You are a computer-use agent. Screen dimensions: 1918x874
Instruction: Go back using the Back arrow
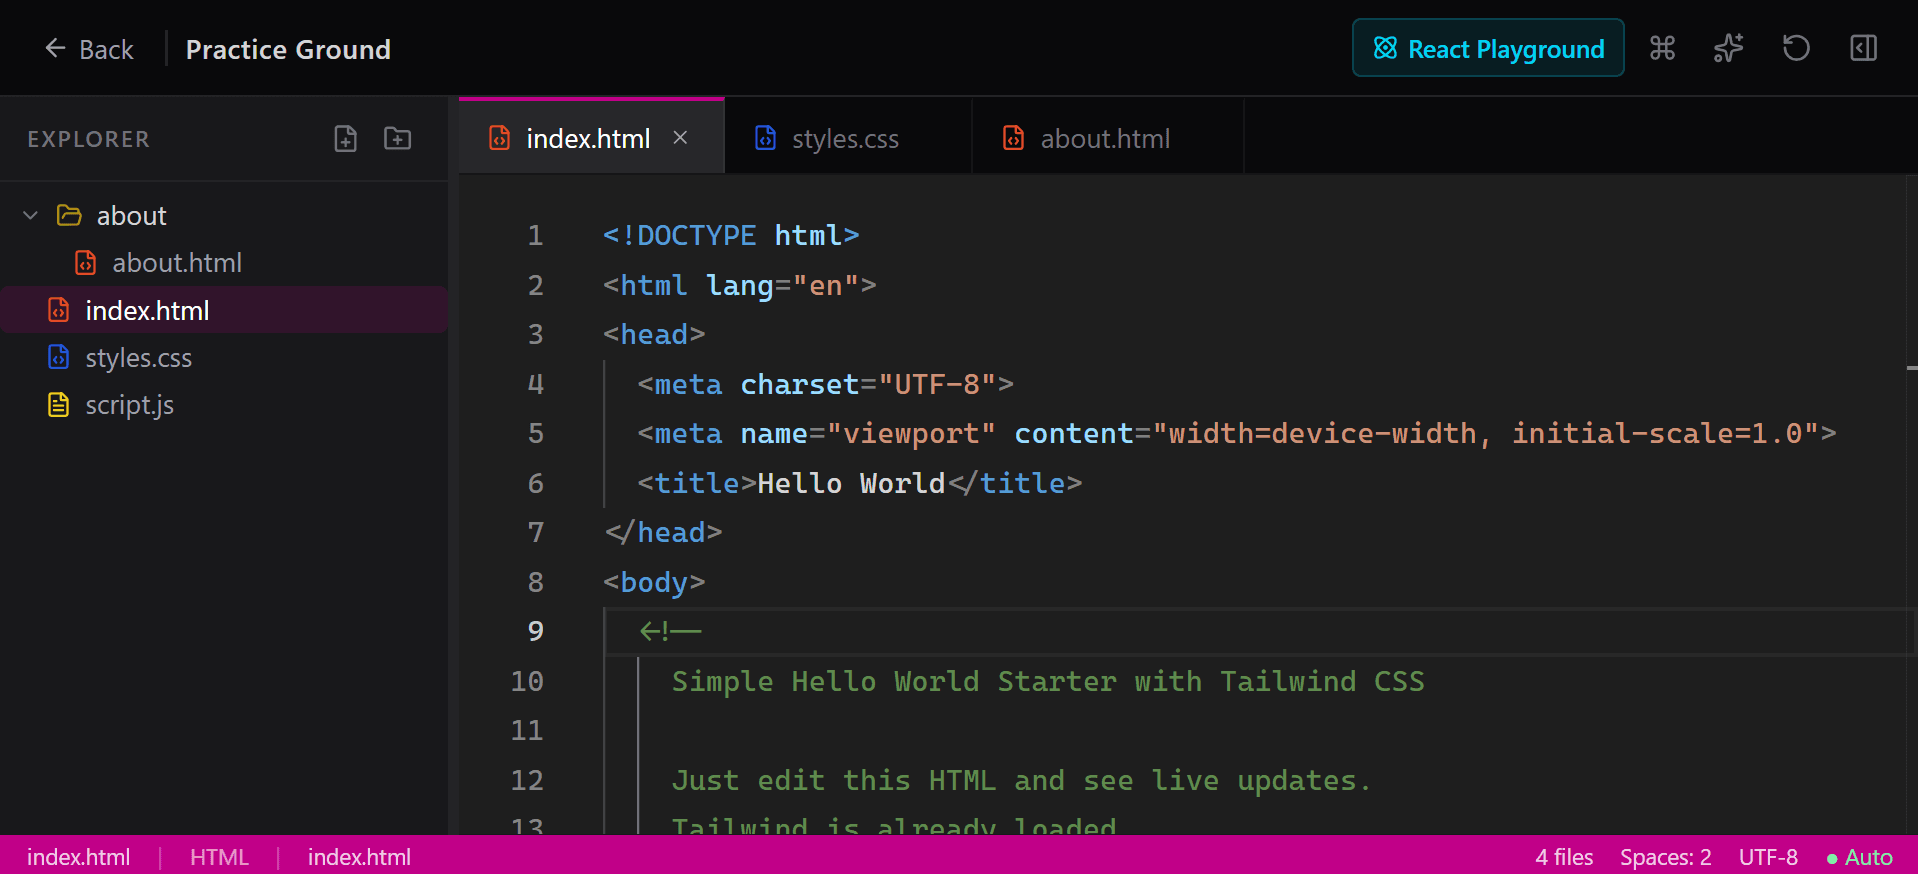click(x=88, y=49)
